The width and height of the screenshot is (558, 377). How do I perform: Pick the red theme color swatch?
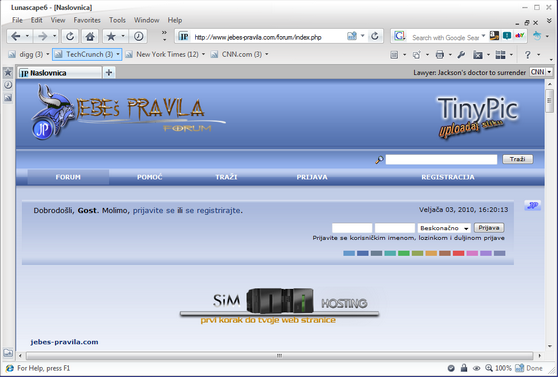click(458, 253)
